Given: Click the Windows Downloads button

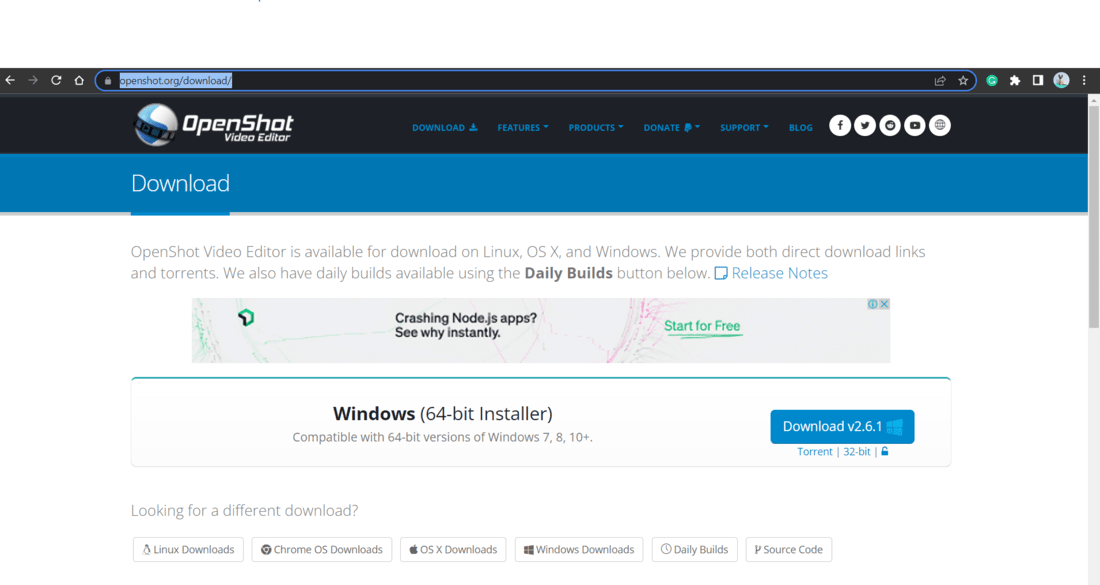Looking at the screenshot, I should [579, 549].
